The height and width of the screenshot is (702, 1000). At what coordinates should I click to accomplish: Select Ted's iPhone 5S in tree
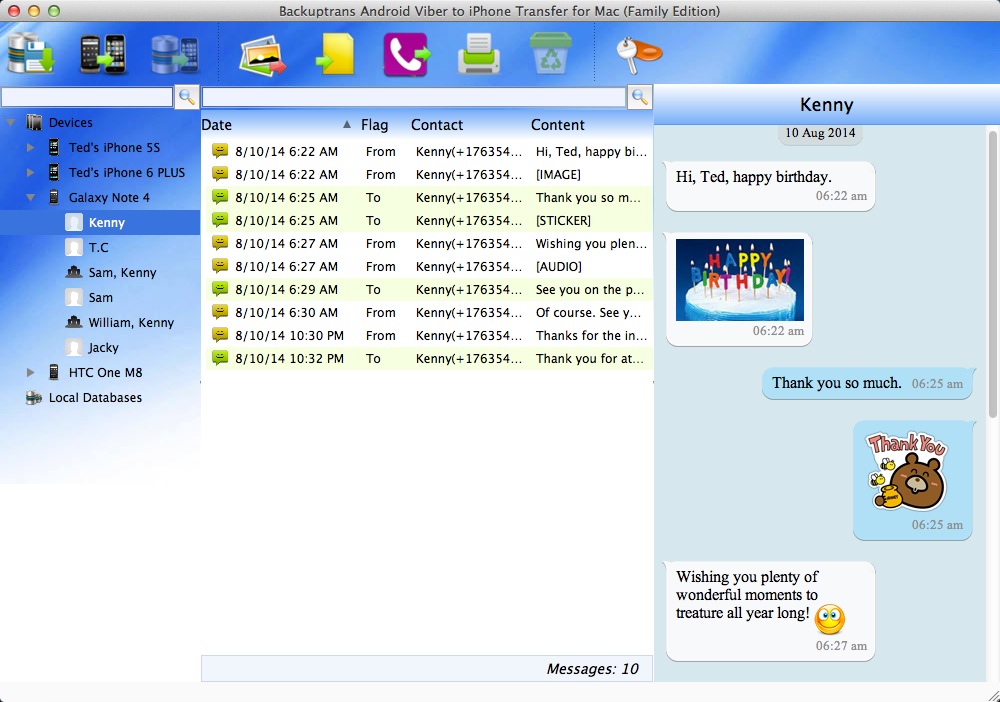tap(114, 147)
